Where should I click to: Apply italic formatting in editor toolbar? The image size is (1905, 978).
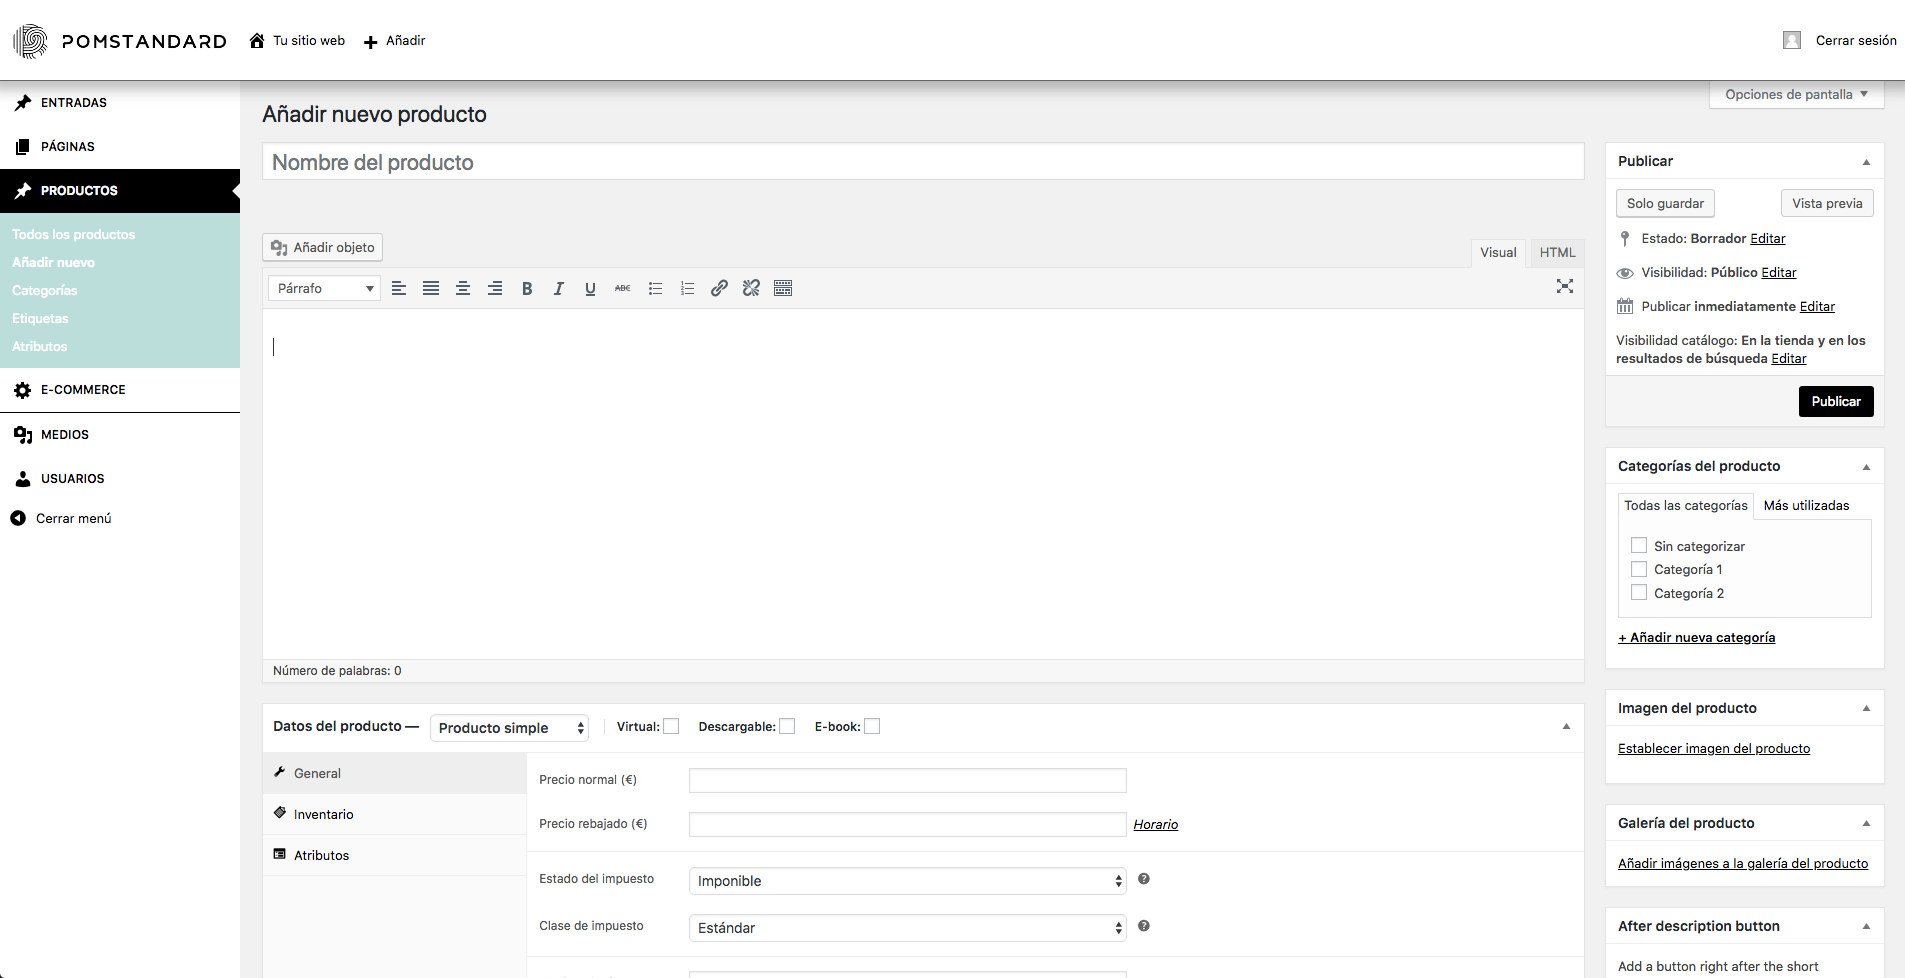559,289
